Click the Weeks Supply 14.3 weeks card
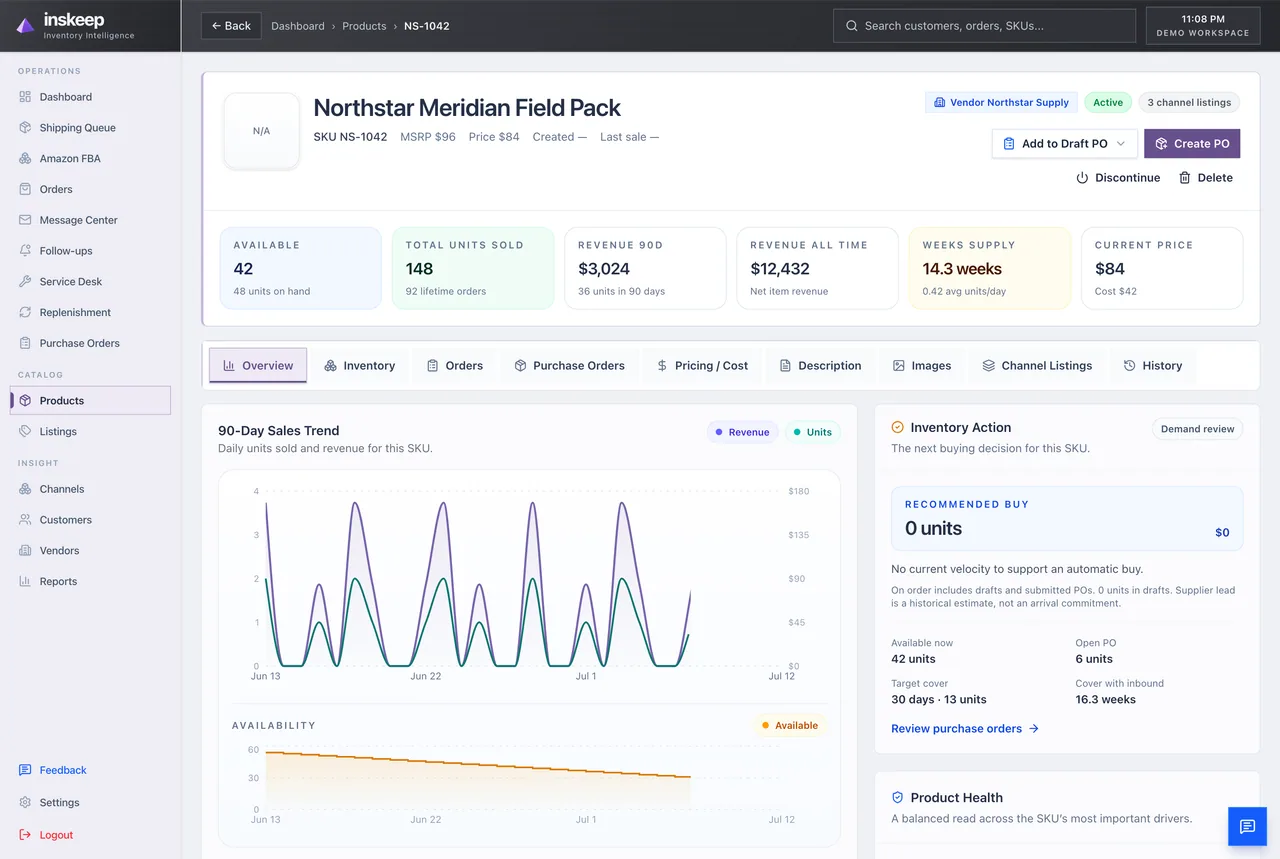The image size is (1280, 859). coord(989,268)
